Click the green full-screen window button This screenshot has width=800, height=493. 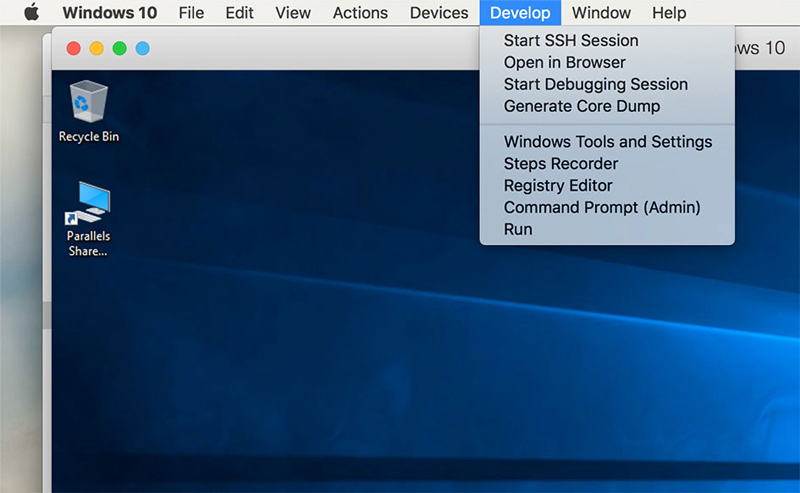point(119,48)
